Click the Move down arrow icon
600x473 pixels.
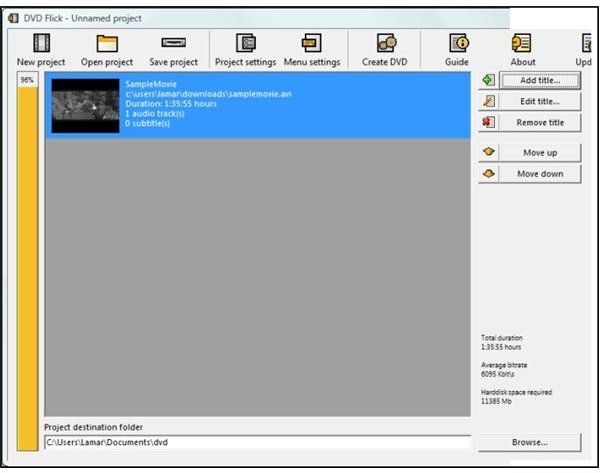pyautogui.click(x=489, y=173)
